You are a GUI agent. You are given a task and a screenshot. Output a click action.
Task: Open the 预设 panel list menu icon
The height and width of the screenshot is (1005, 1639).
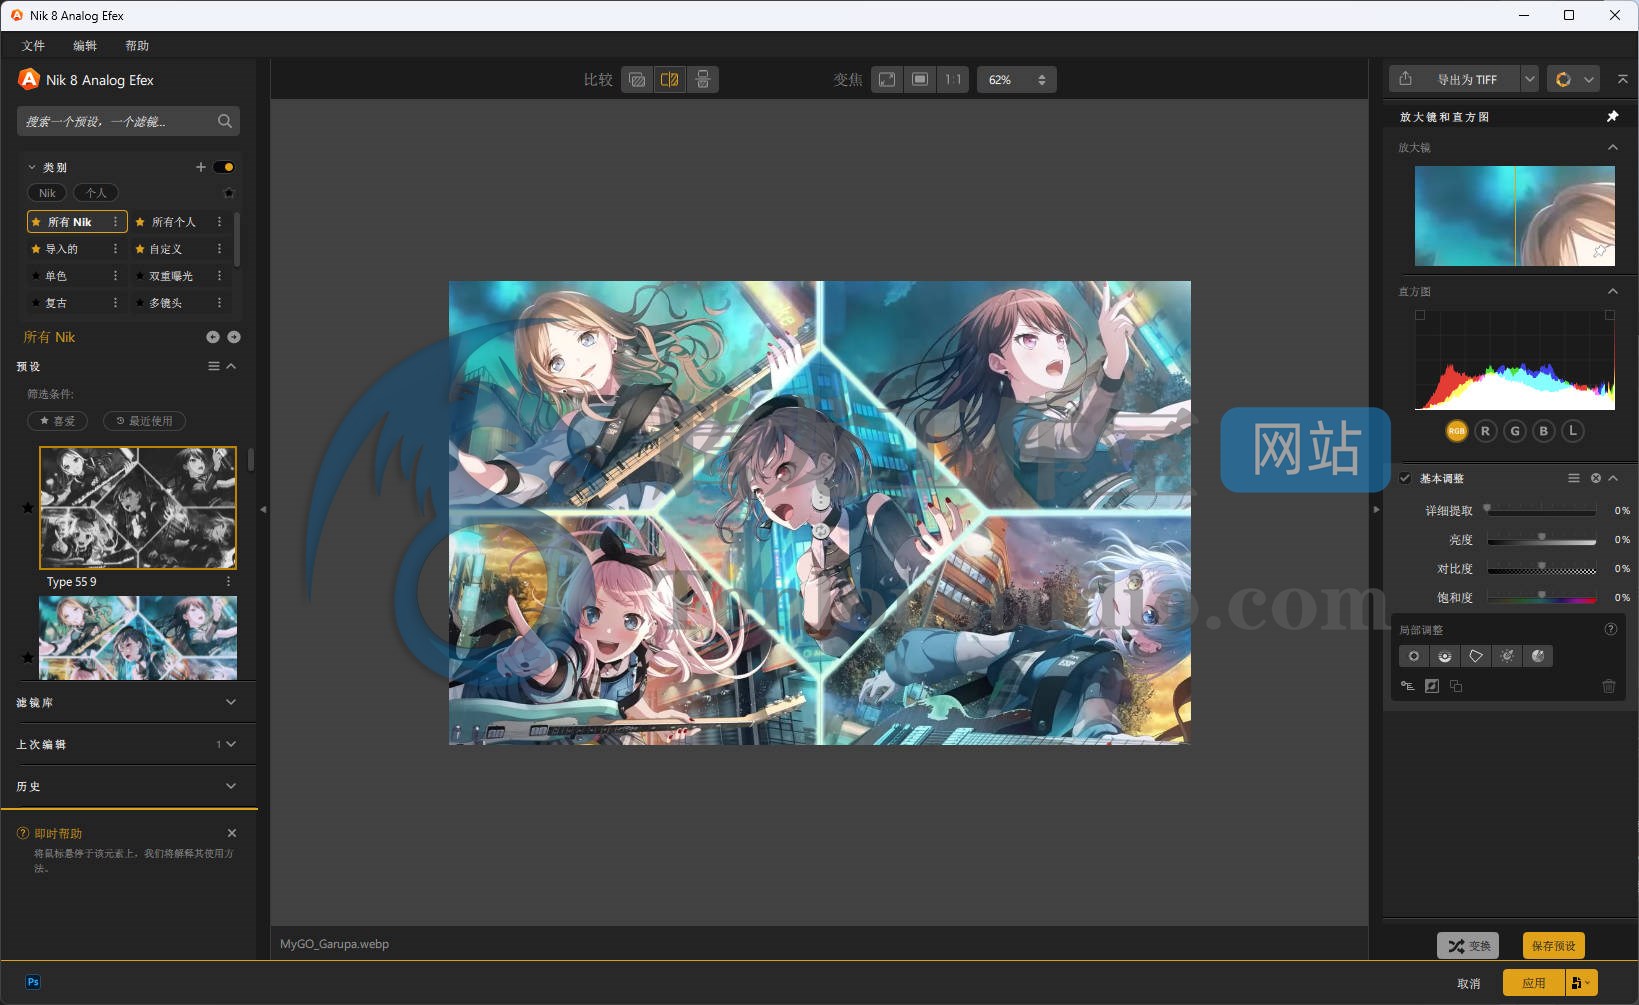pyautogui.click(x=214, y=366)
